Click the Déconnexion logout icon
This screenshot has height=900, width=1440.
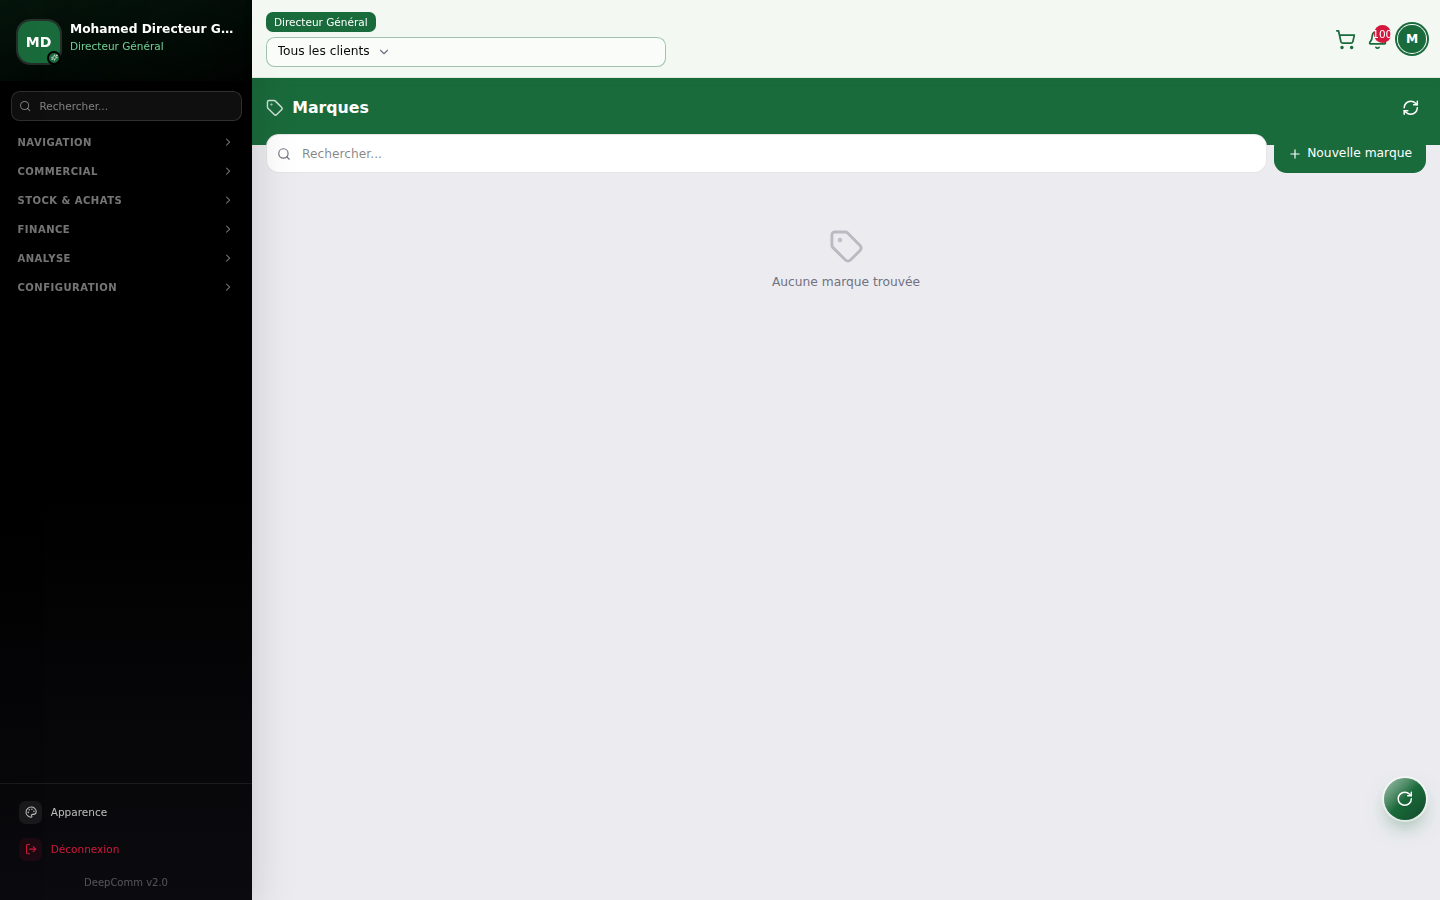coord(31,849)
